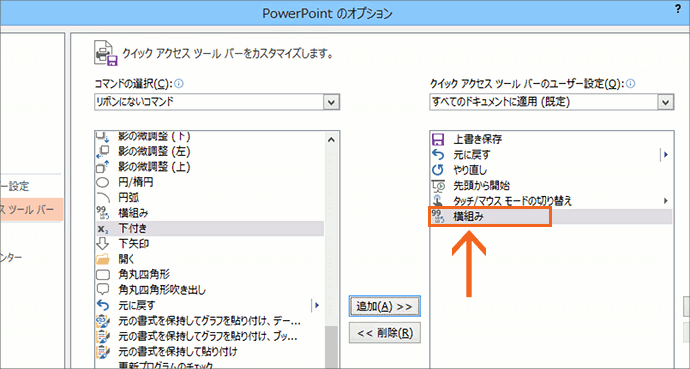The width and height of the screenshot is (690, 369).
Task: Click the info icon beside コマンドの選択
Action: coord(179,84)
